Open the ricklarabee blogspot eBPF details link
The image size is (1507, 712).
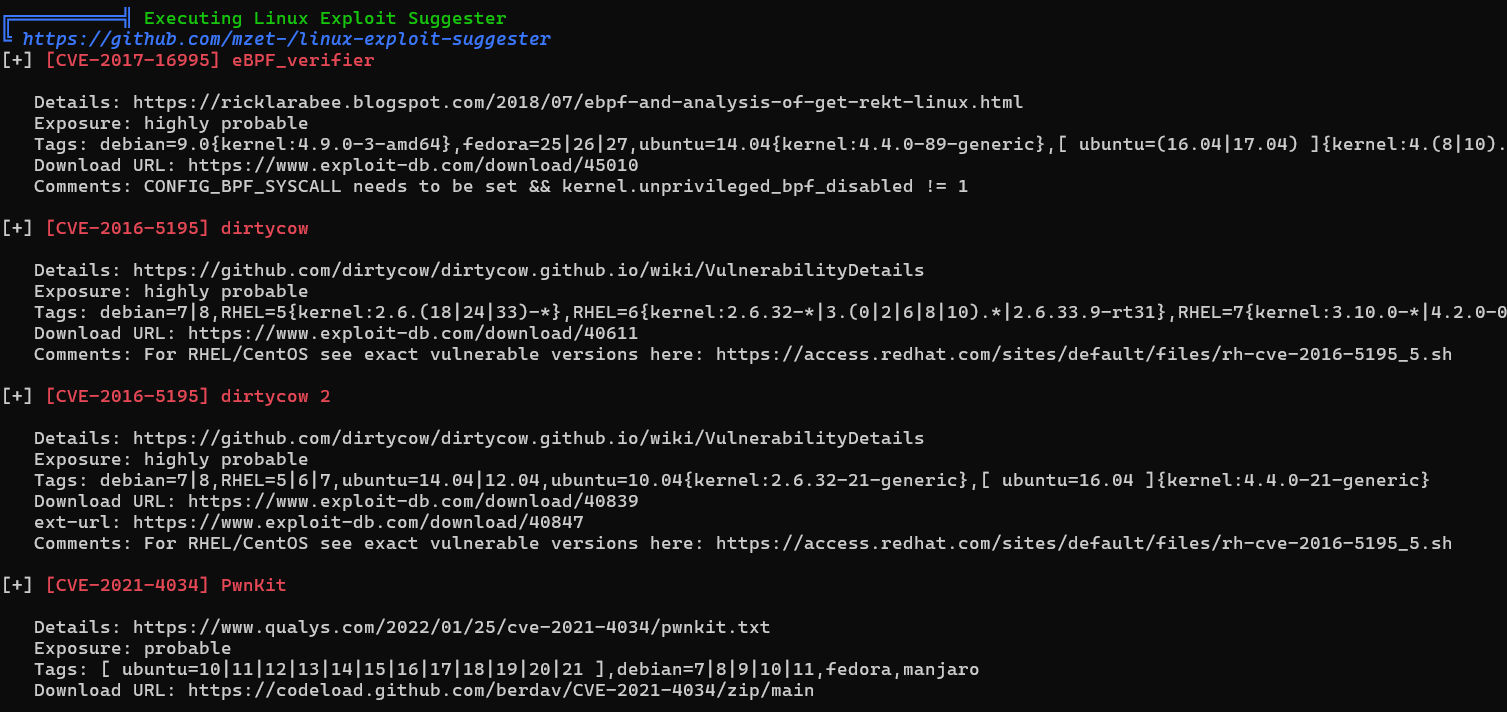click(x=578, y=102)
